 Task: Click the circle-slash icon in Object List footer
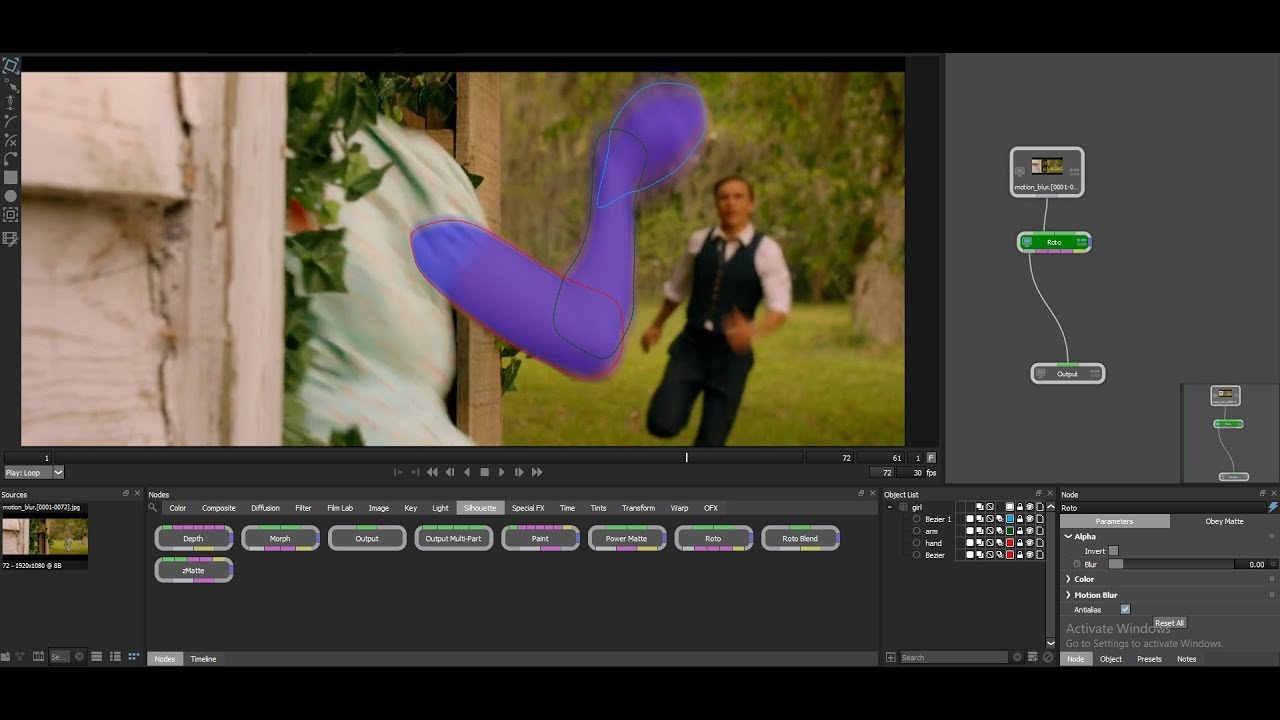point(1048,657)
